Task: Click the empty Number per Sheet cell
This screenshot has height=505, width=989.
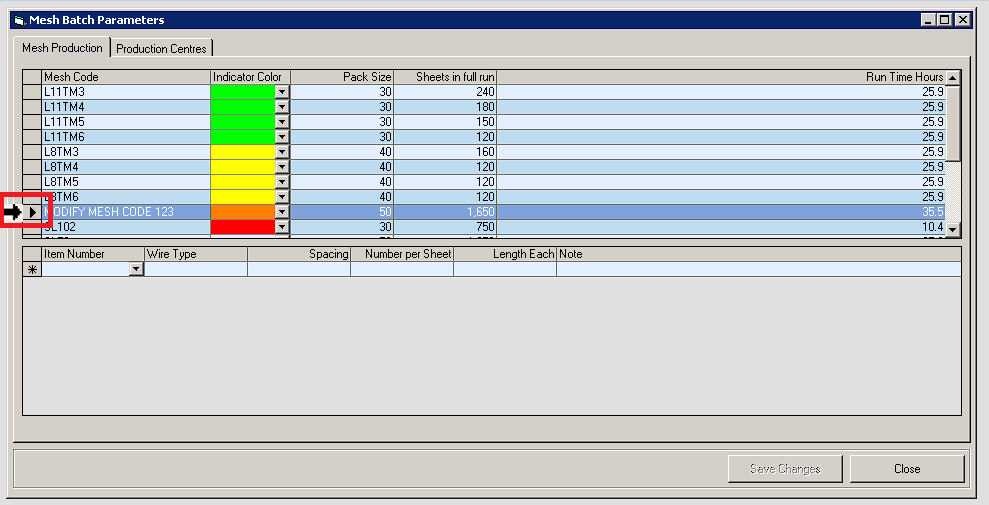Action: click(402, 269)
